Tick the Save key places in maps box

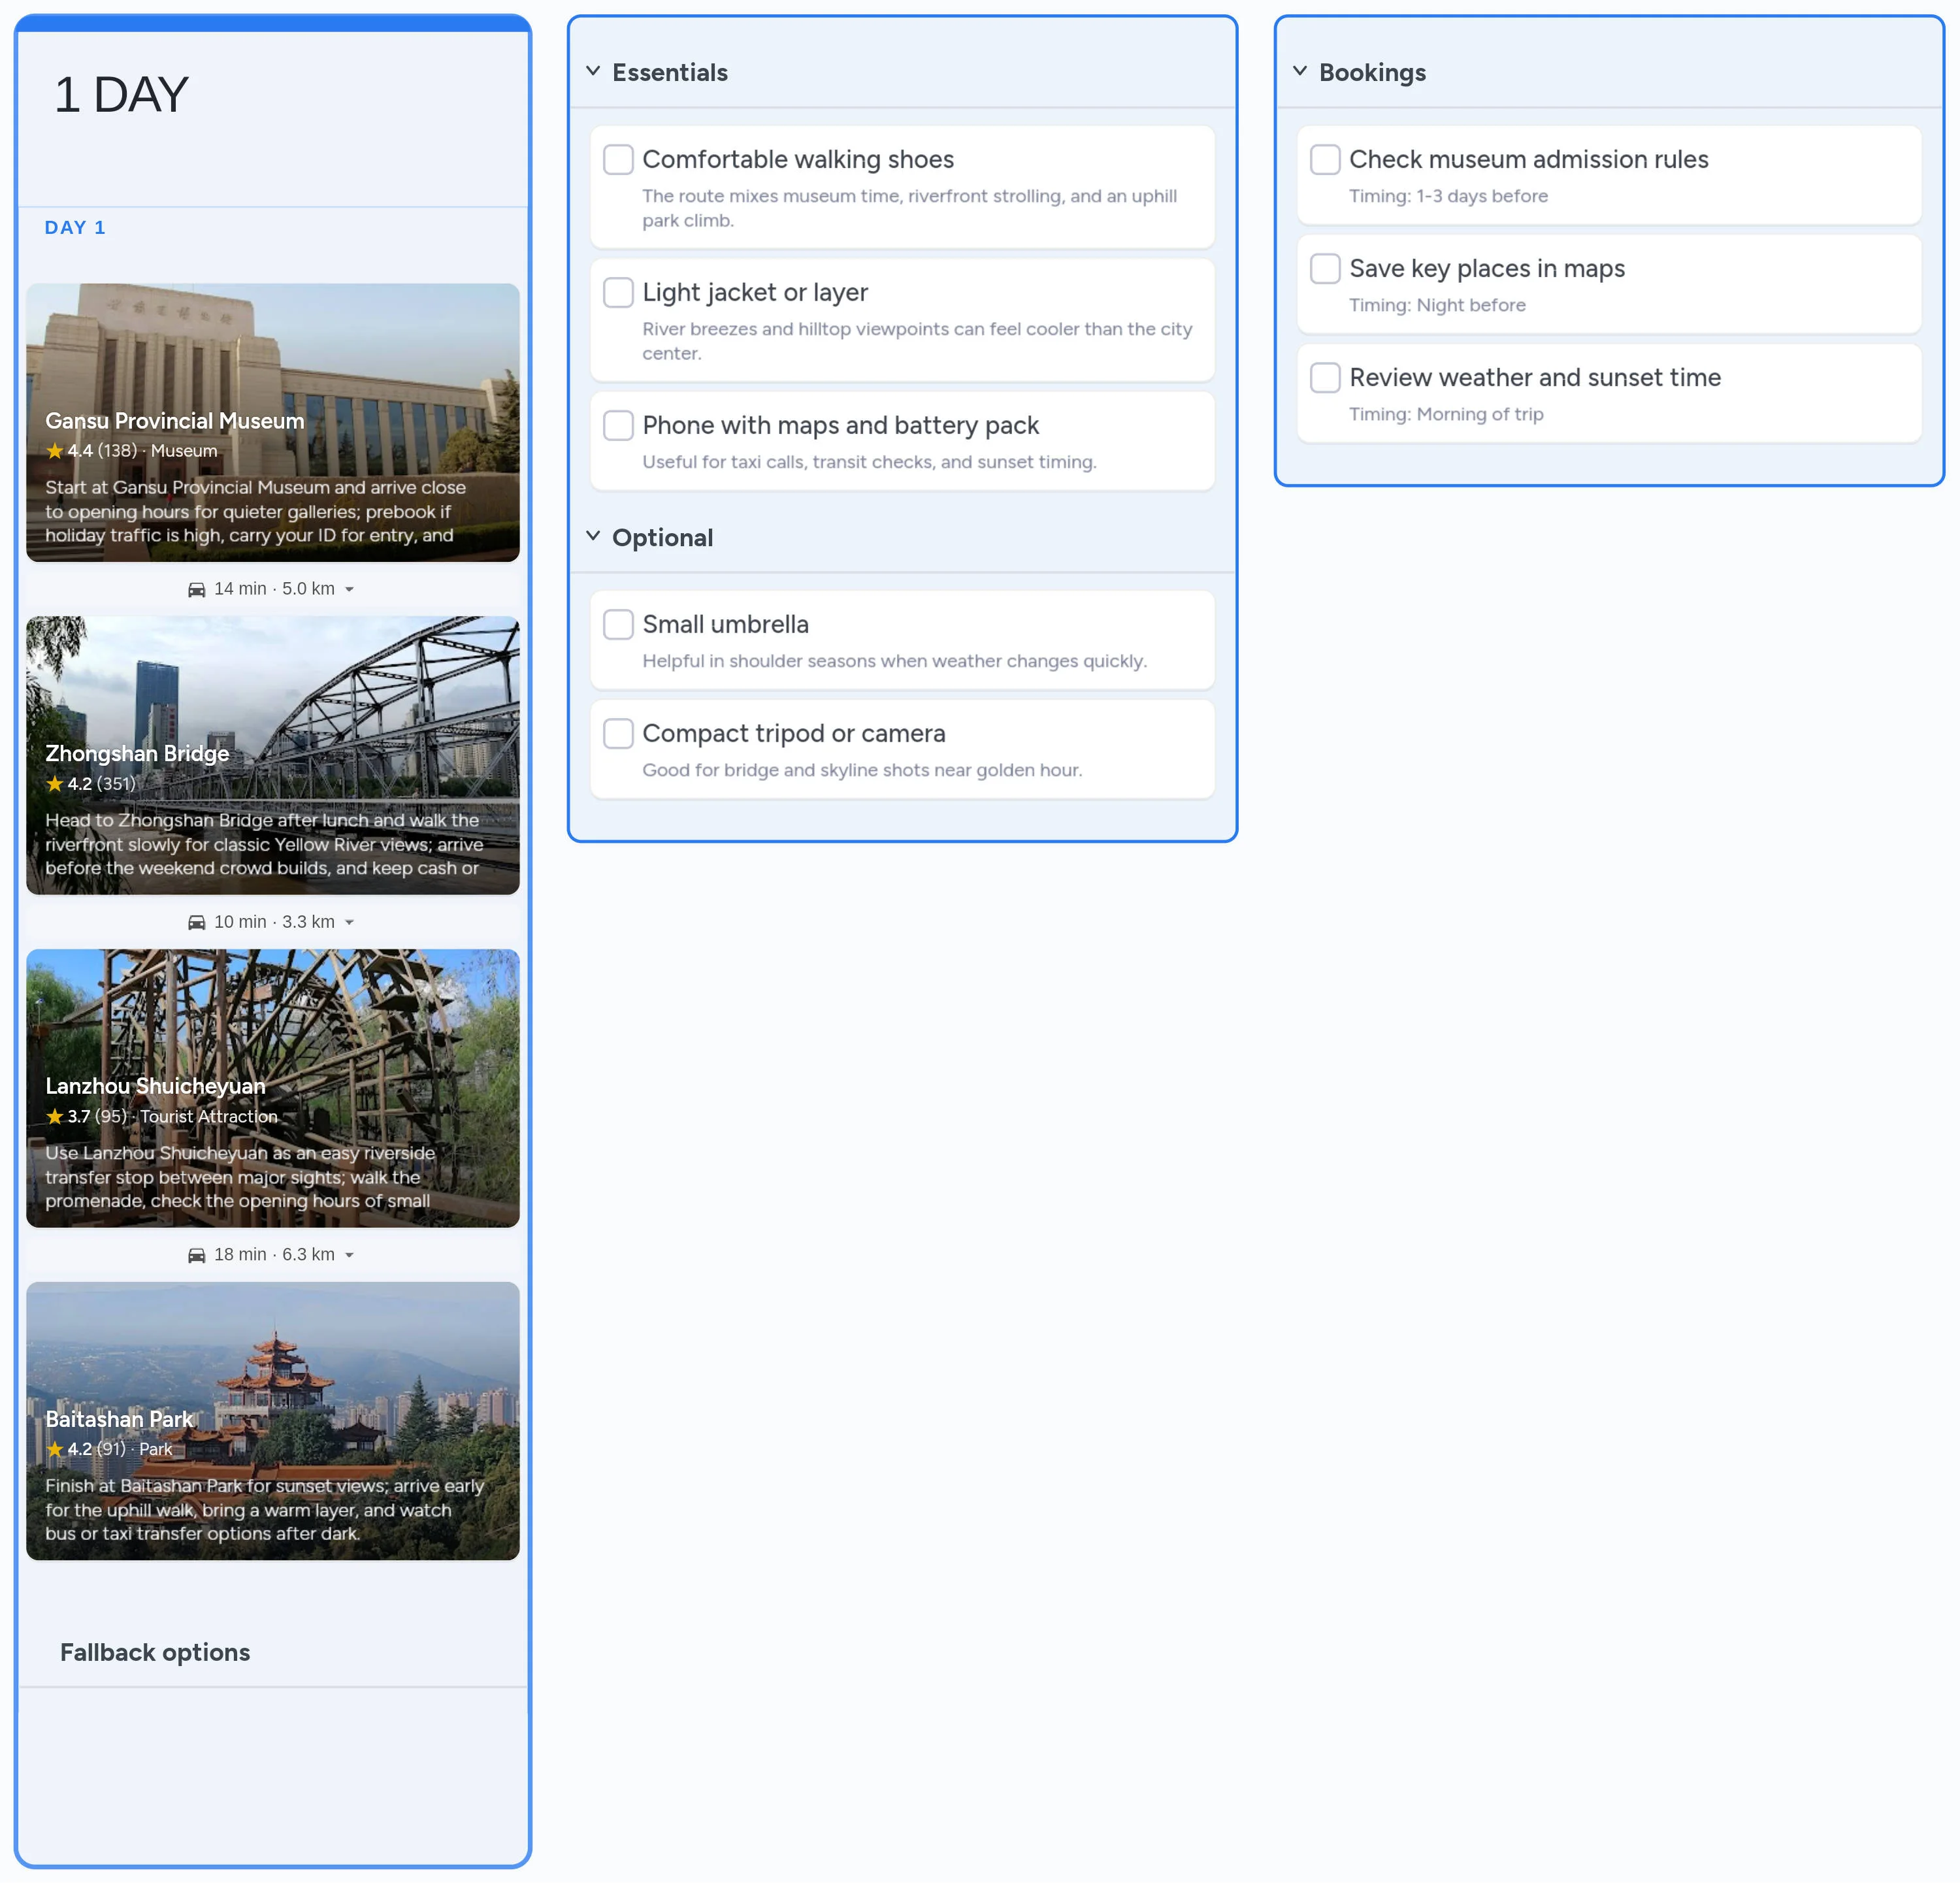(x=1325, y=268)
